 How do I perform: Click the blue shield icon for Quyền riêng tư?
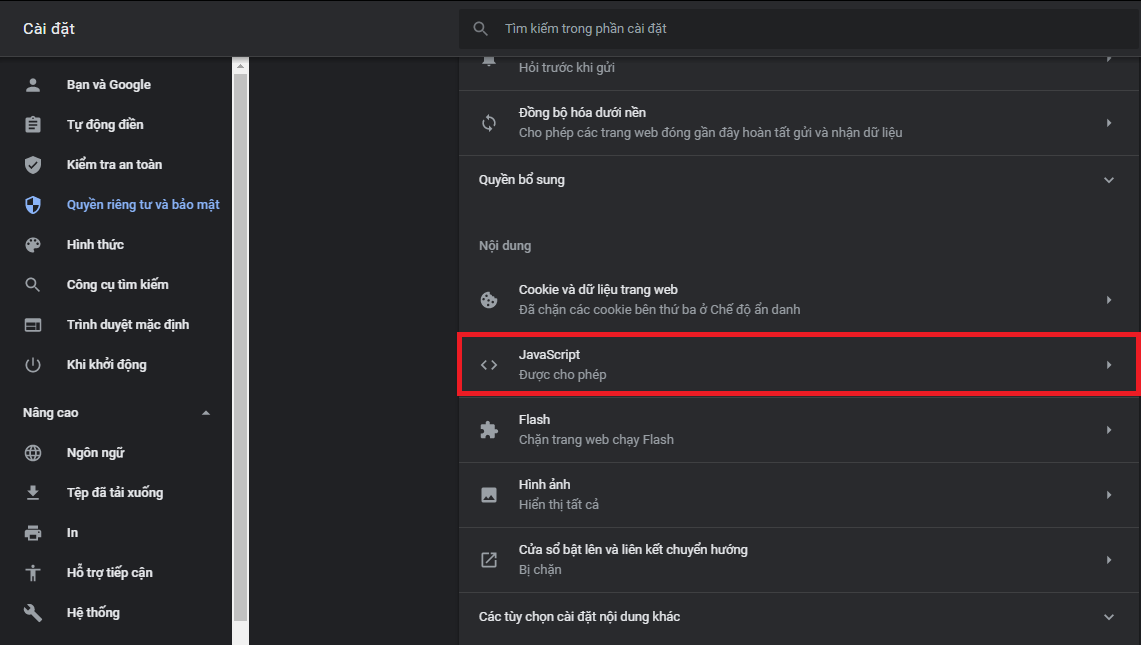coord(33,205)
